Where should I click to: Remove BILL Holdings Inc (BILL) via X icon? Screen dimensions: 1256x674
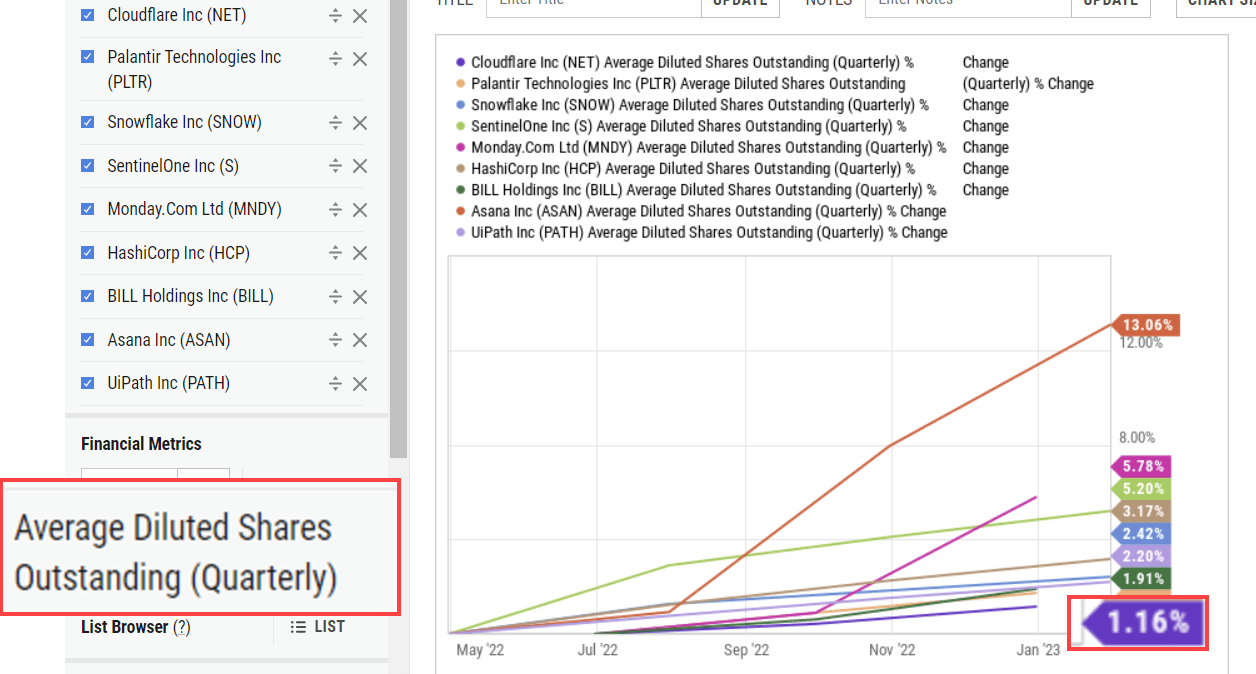click(x=360, y=297)
